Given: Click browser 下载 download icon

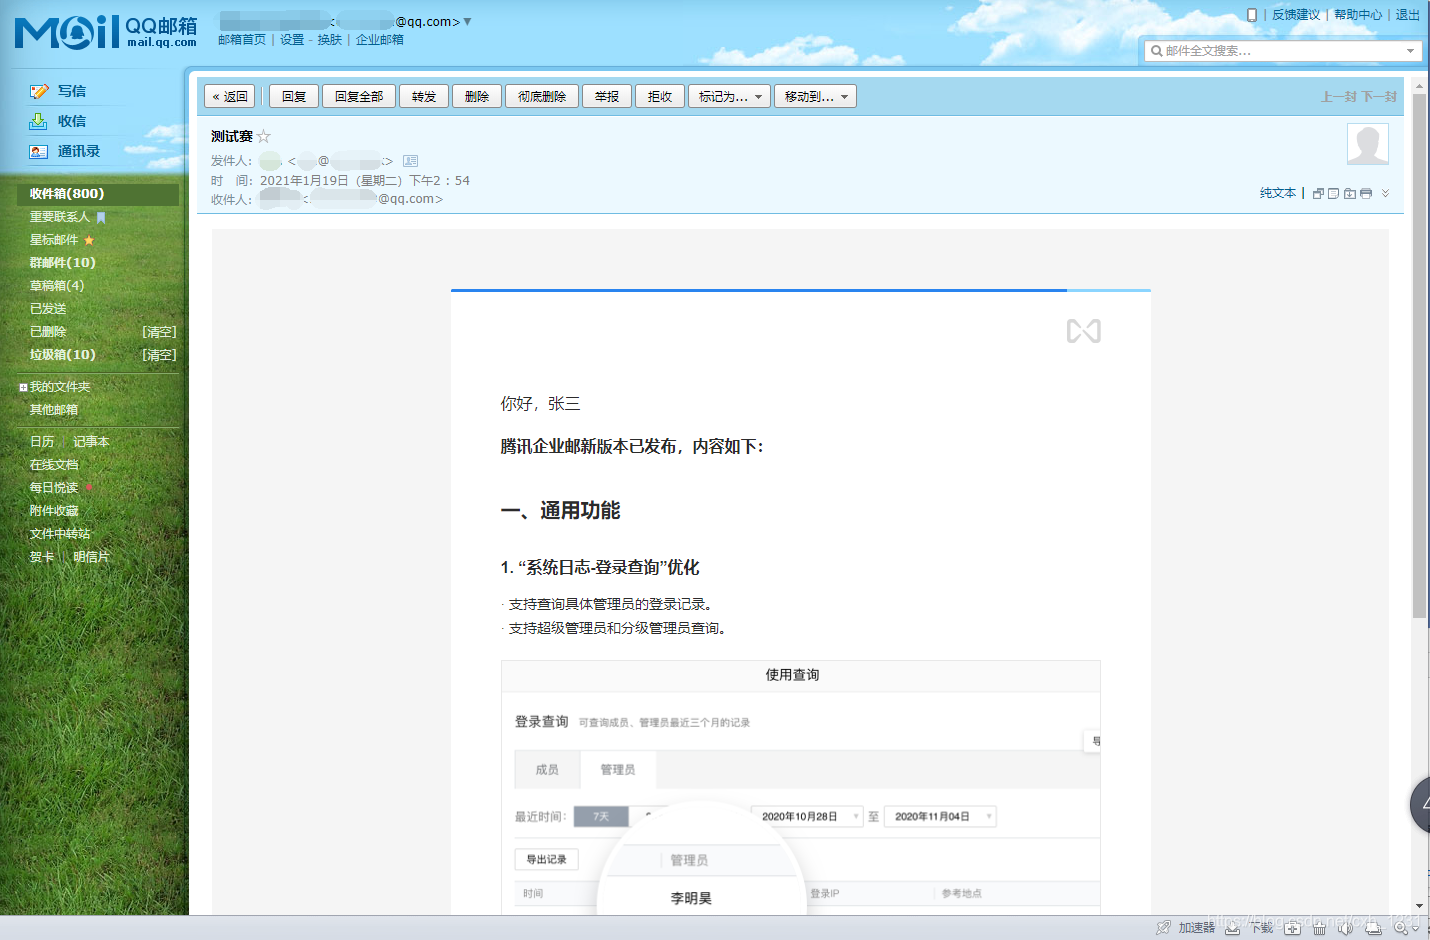Looking at the screenshot, I should (1233, 928).
